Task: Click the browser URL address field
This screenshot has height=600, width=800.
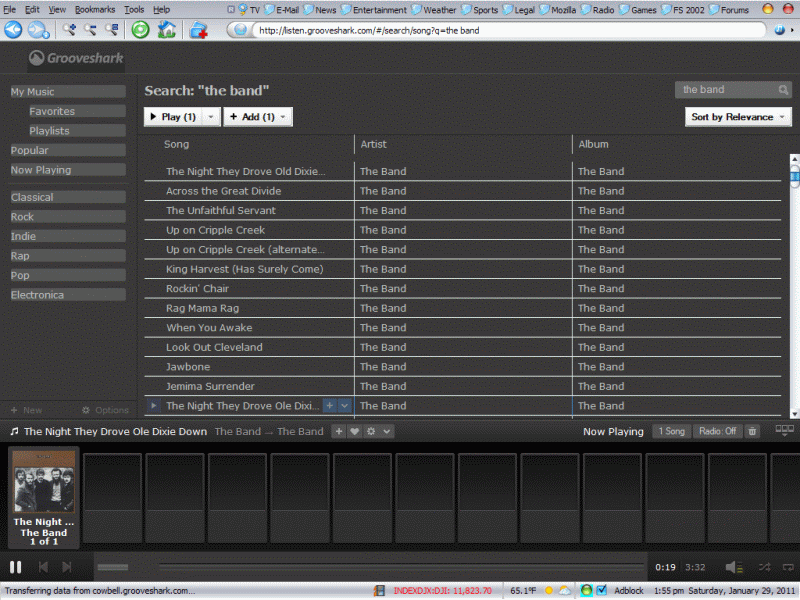Action: pos(508,31)
